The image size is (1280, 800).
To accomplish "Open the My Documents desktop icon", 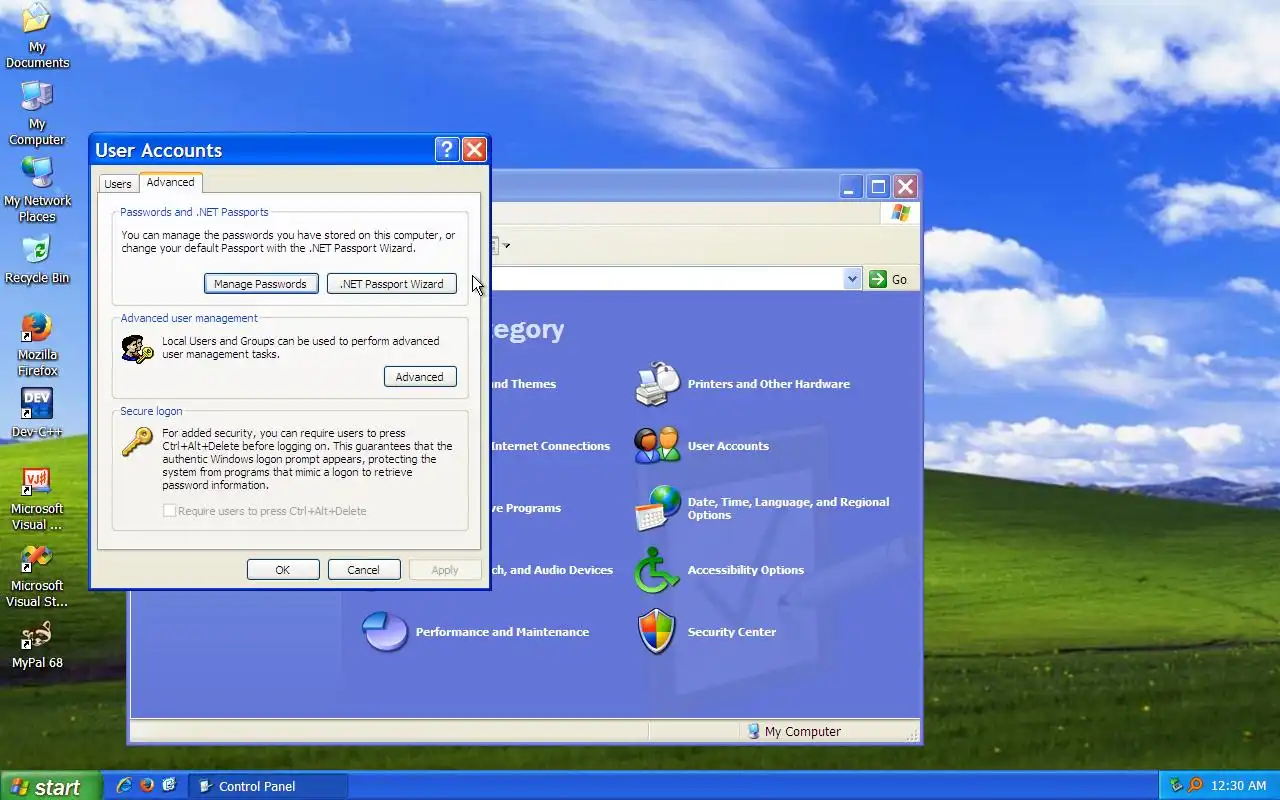I will click(x=37, y=36).
